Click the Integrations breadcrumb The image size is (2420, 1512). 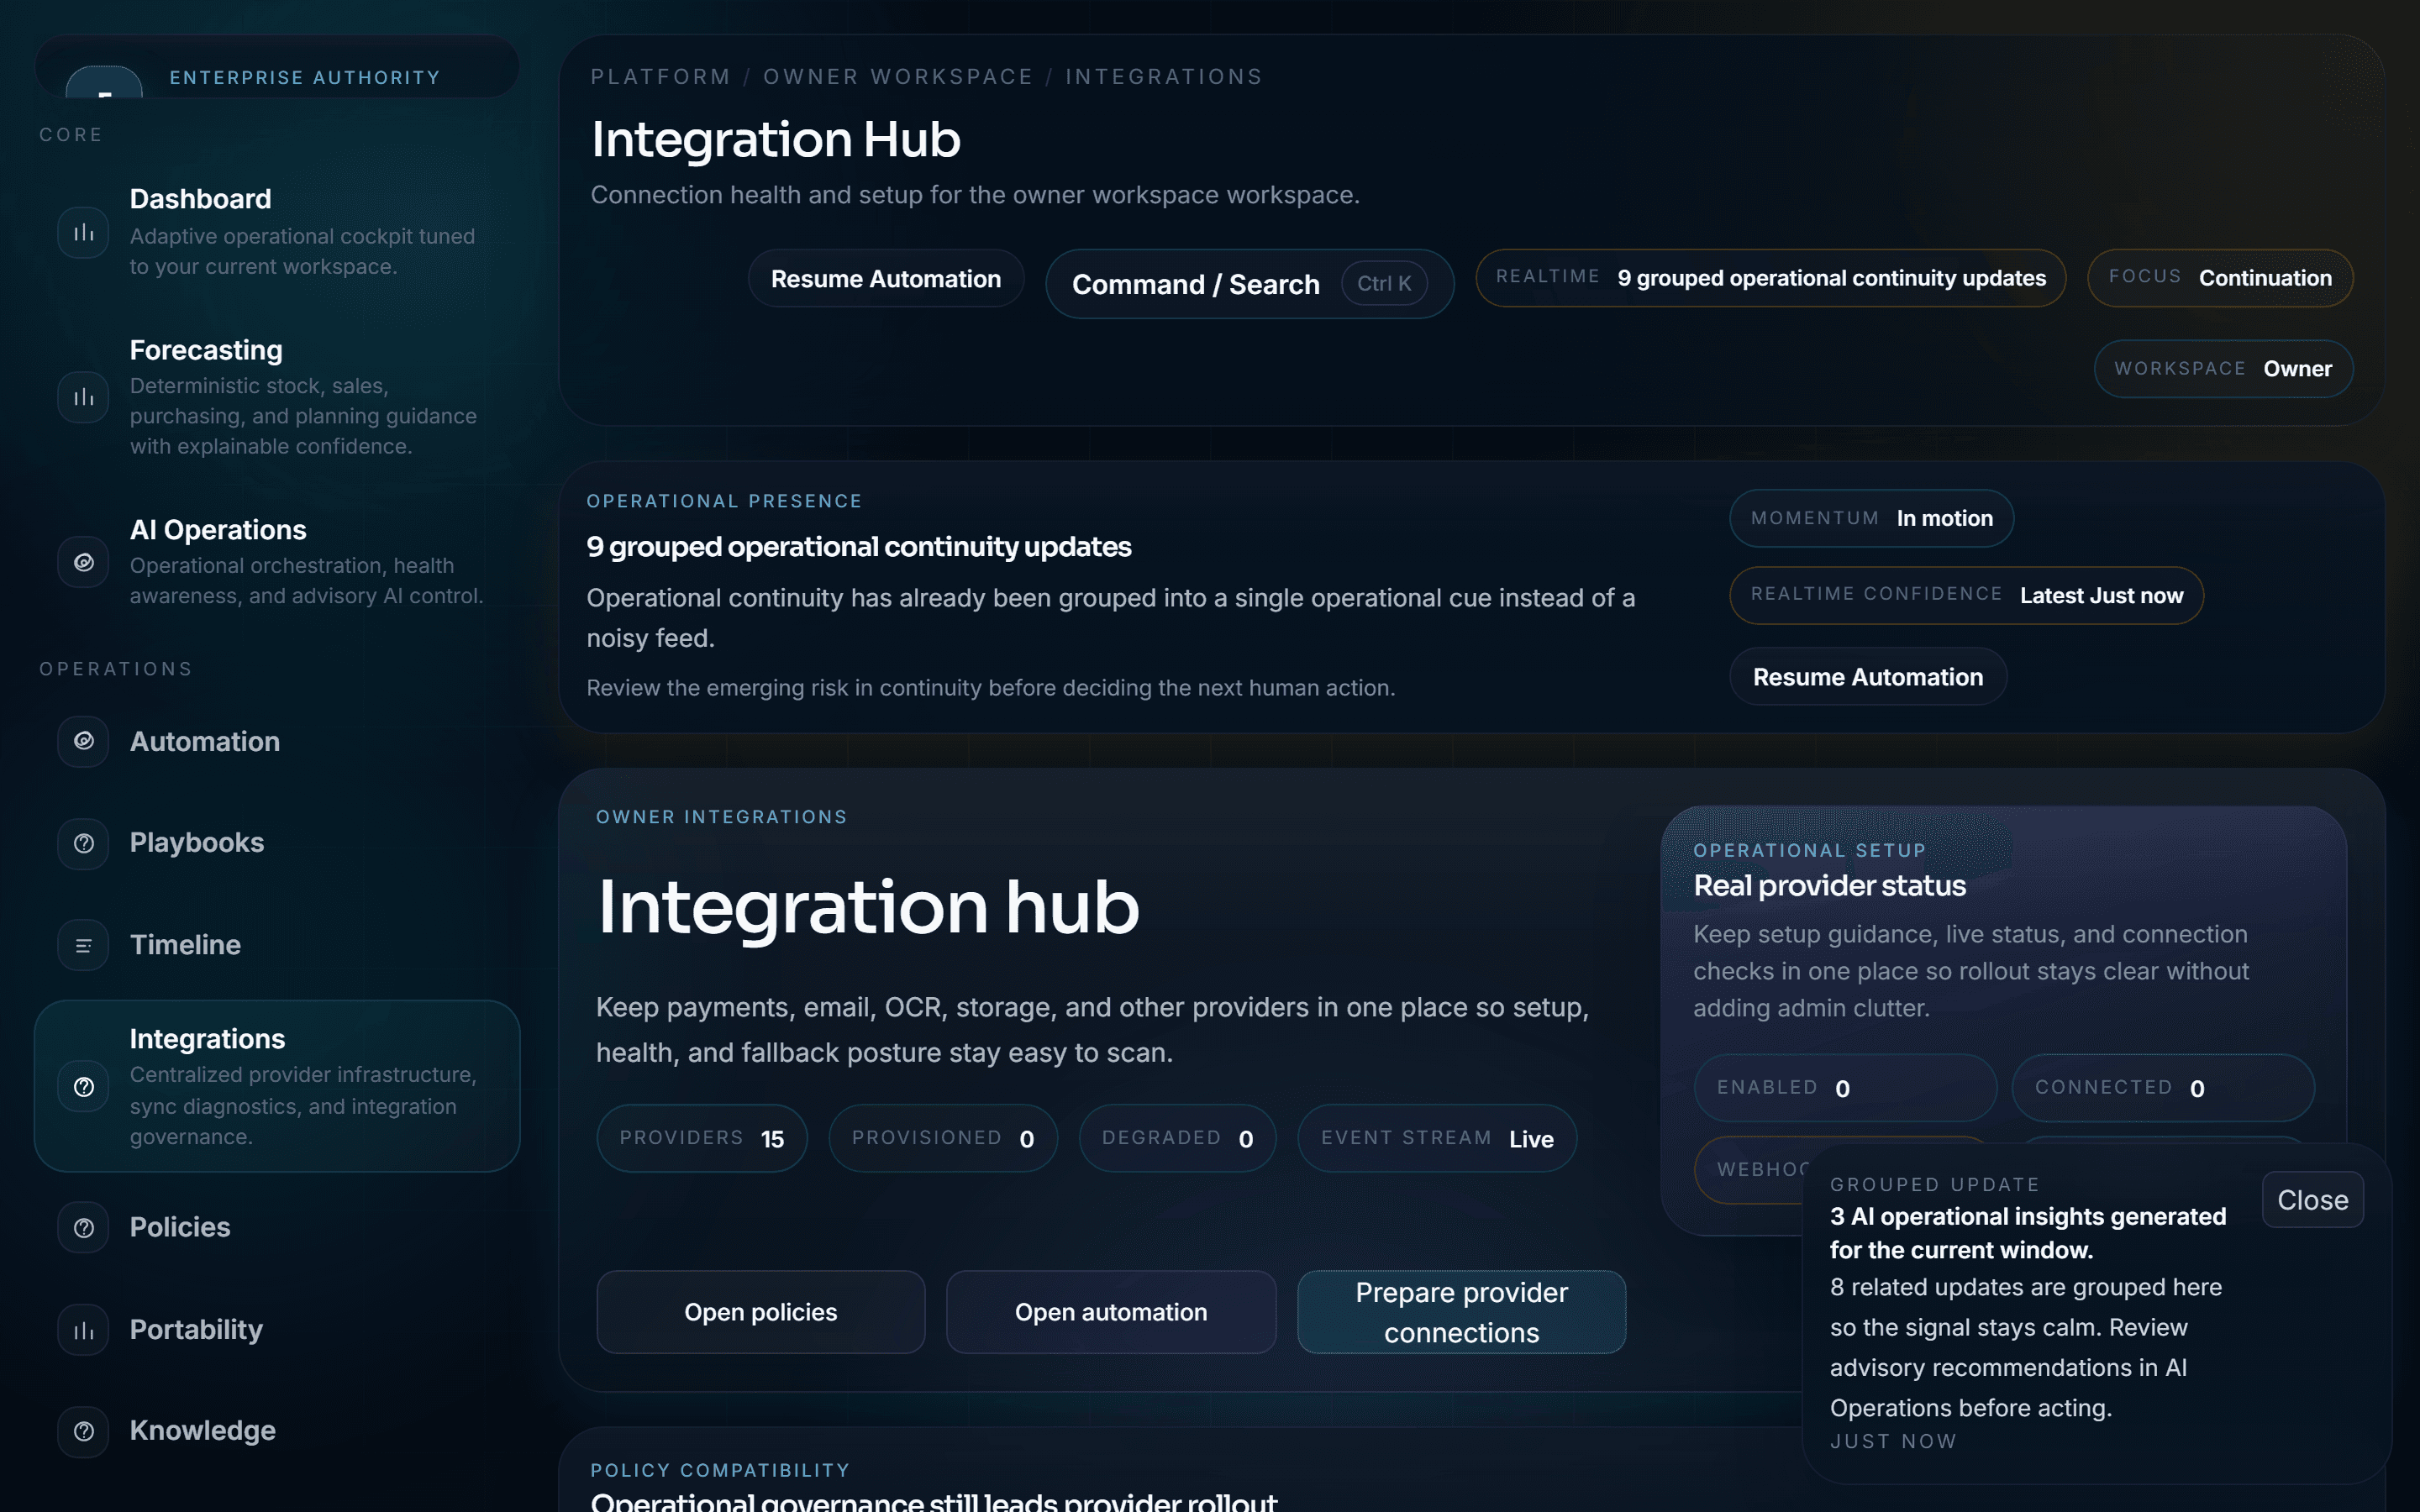(x=1164, y=77)
